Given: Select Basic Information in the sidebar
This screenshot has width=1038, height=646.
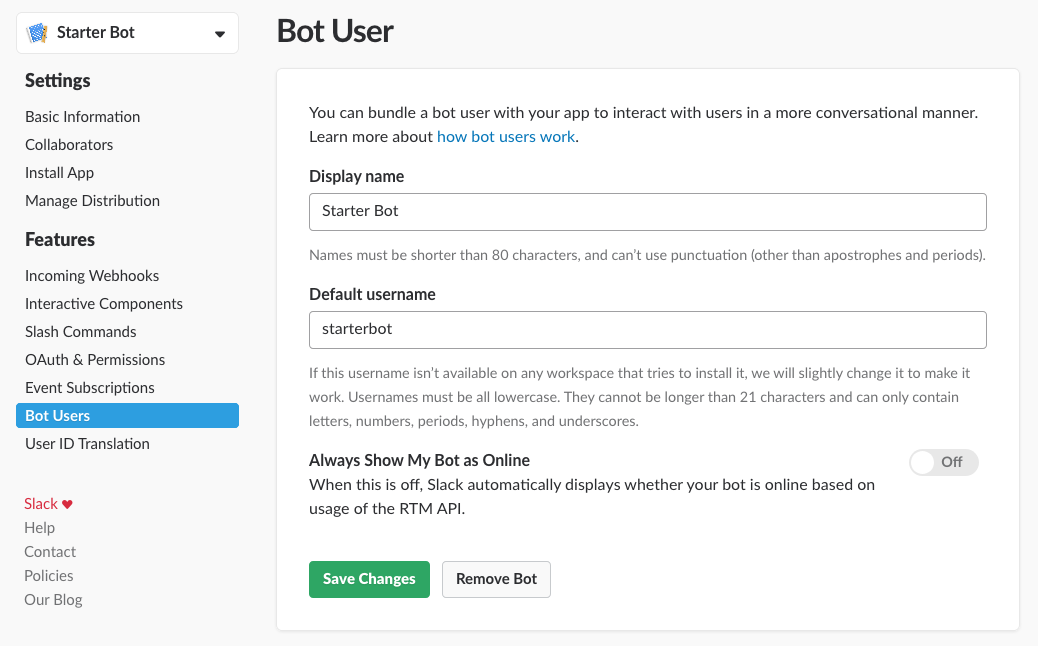Looking at the screenshot, I should click(x=82, y=117).
